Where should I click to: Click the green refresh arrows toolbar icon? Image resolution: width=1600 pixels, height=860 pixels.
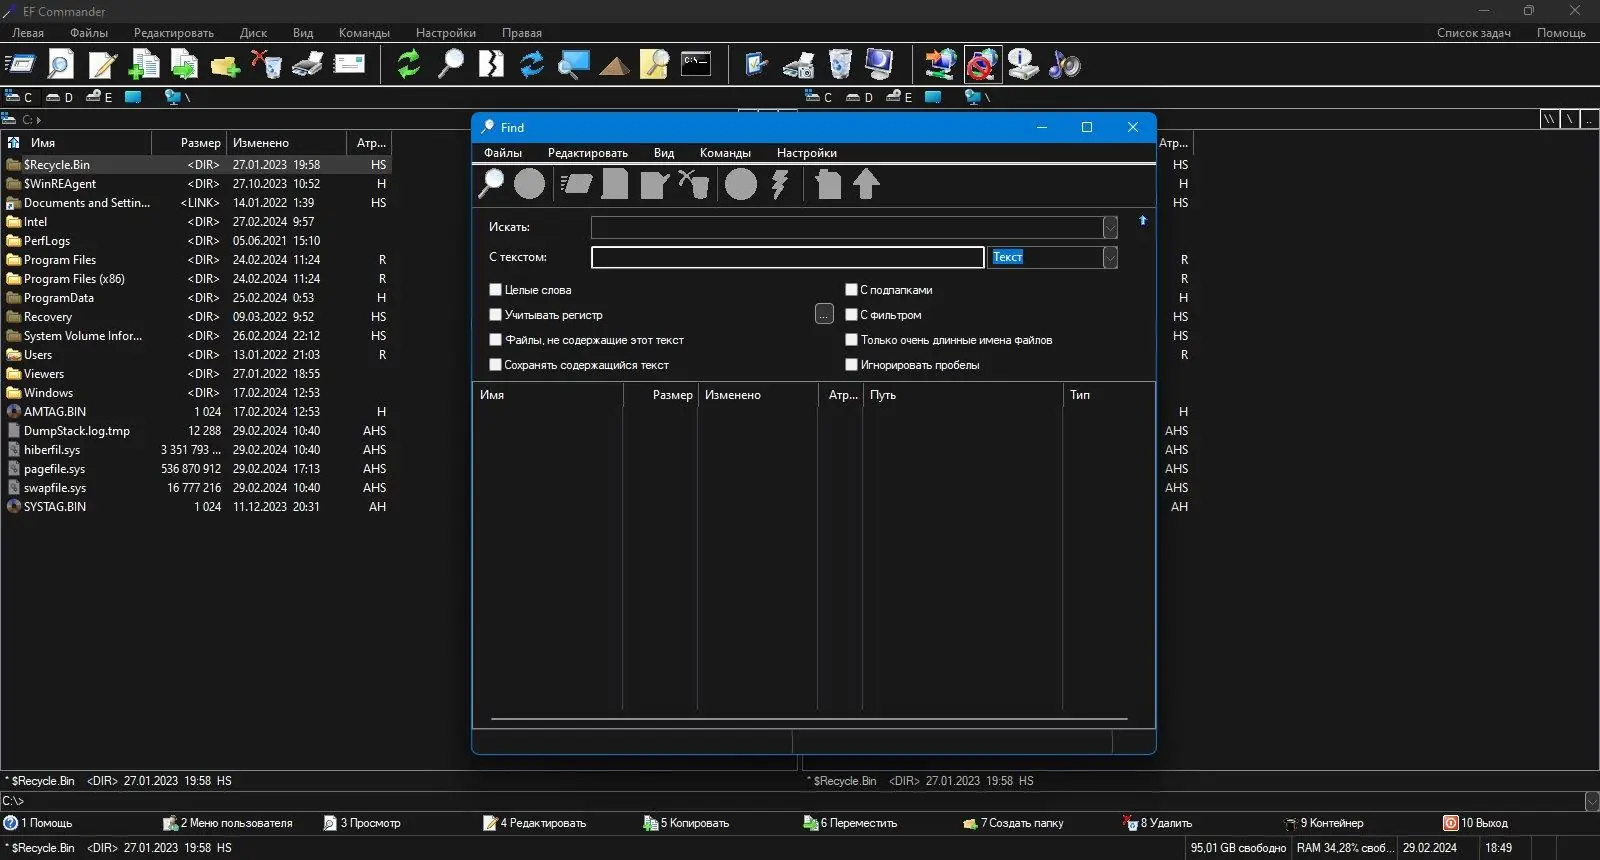(x=408, y=64)
